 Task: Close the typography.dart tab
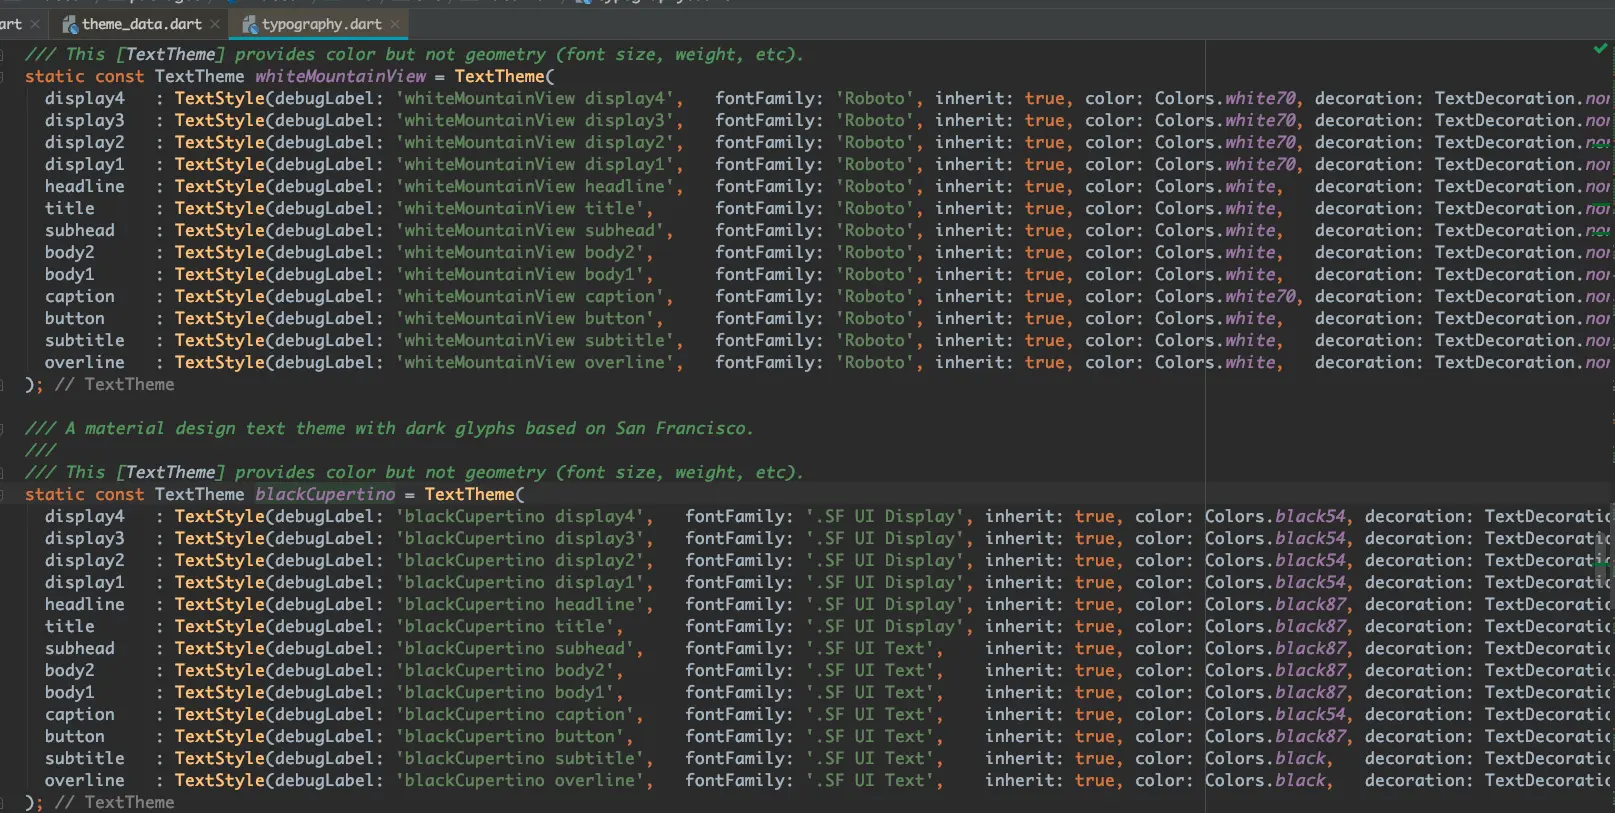click(395, 24)
